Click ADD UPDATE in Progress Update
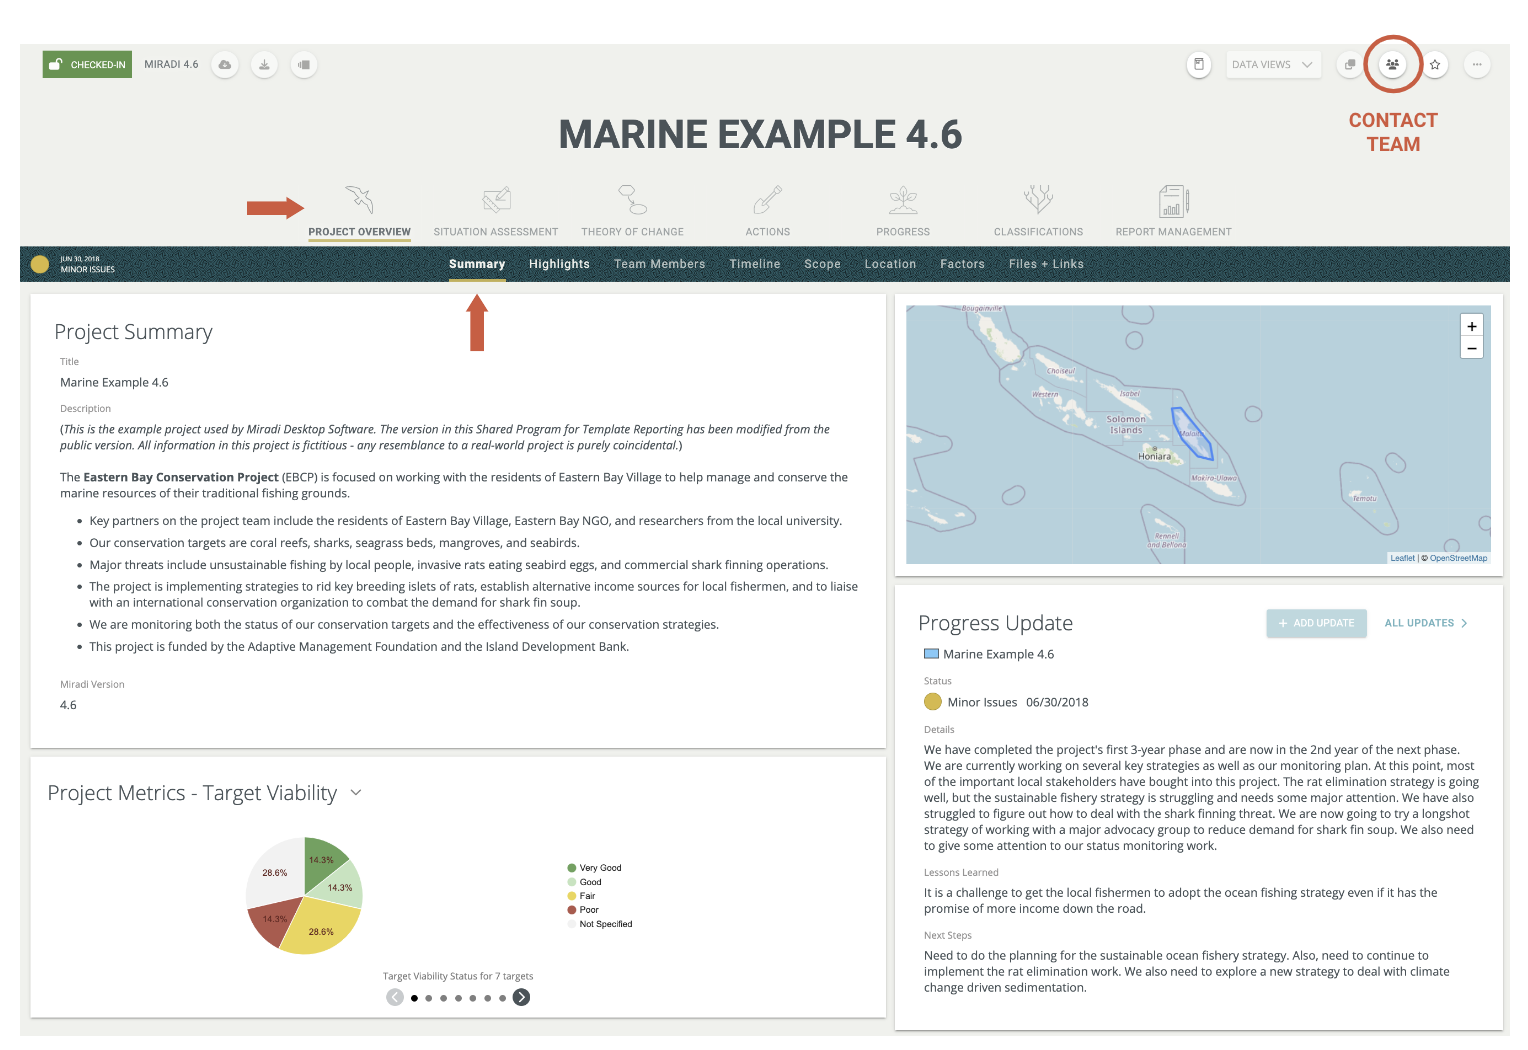 [x=1316, y=623]
